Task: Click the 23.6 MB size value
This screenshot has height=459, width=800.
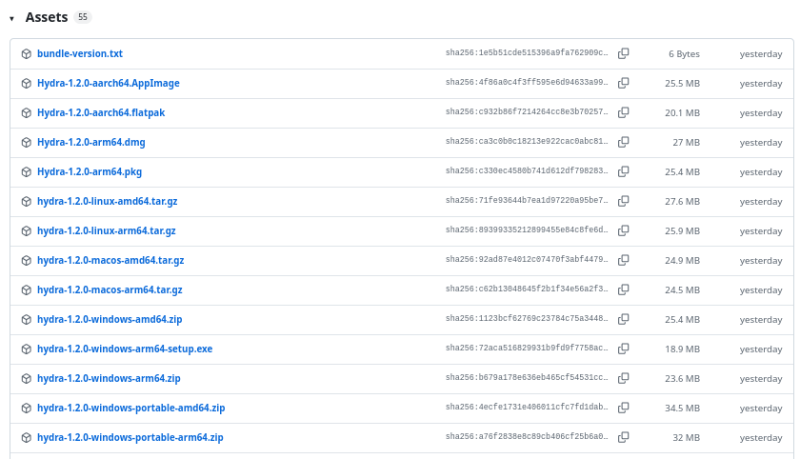Action: [x=682, y=379]
